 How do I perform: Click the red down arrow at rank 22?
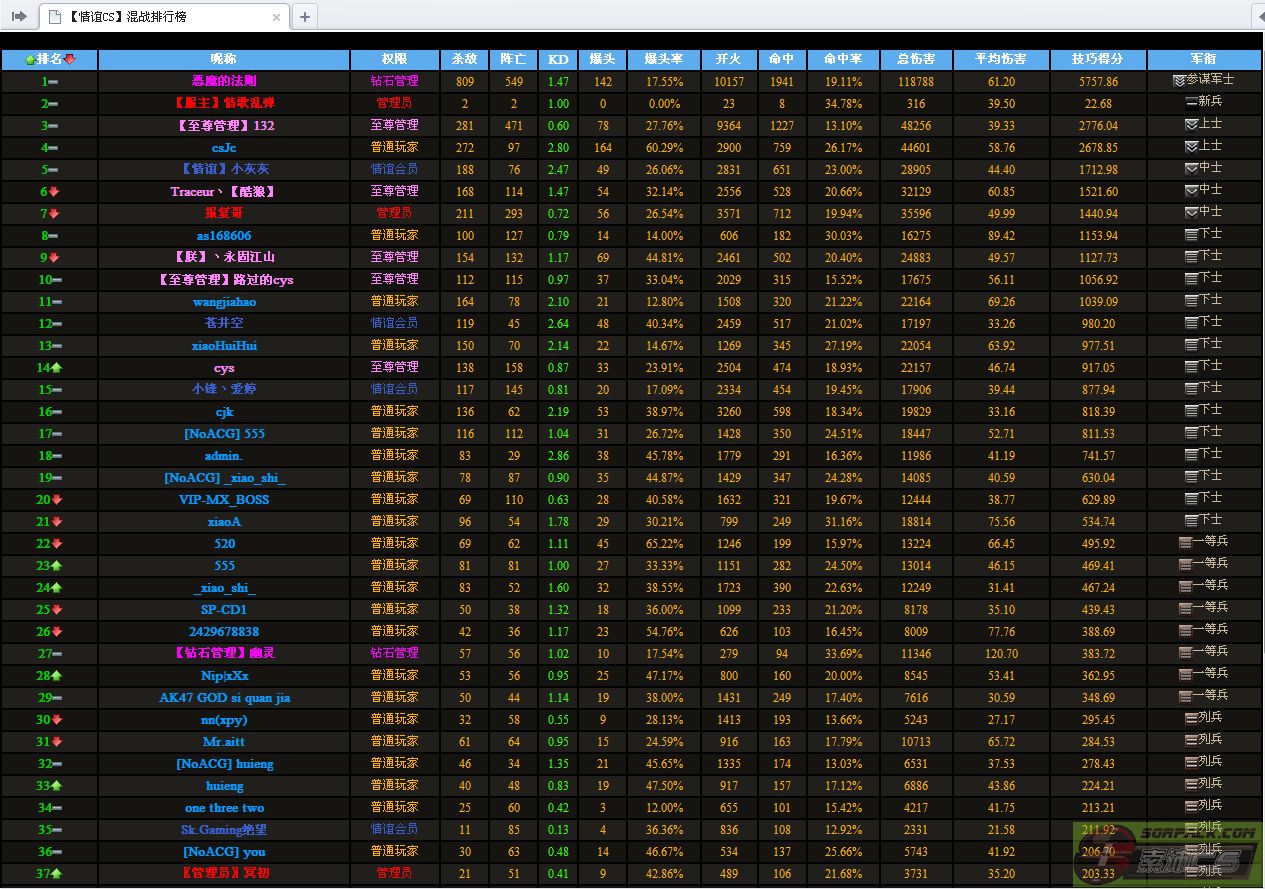click(x=56, y=544)
